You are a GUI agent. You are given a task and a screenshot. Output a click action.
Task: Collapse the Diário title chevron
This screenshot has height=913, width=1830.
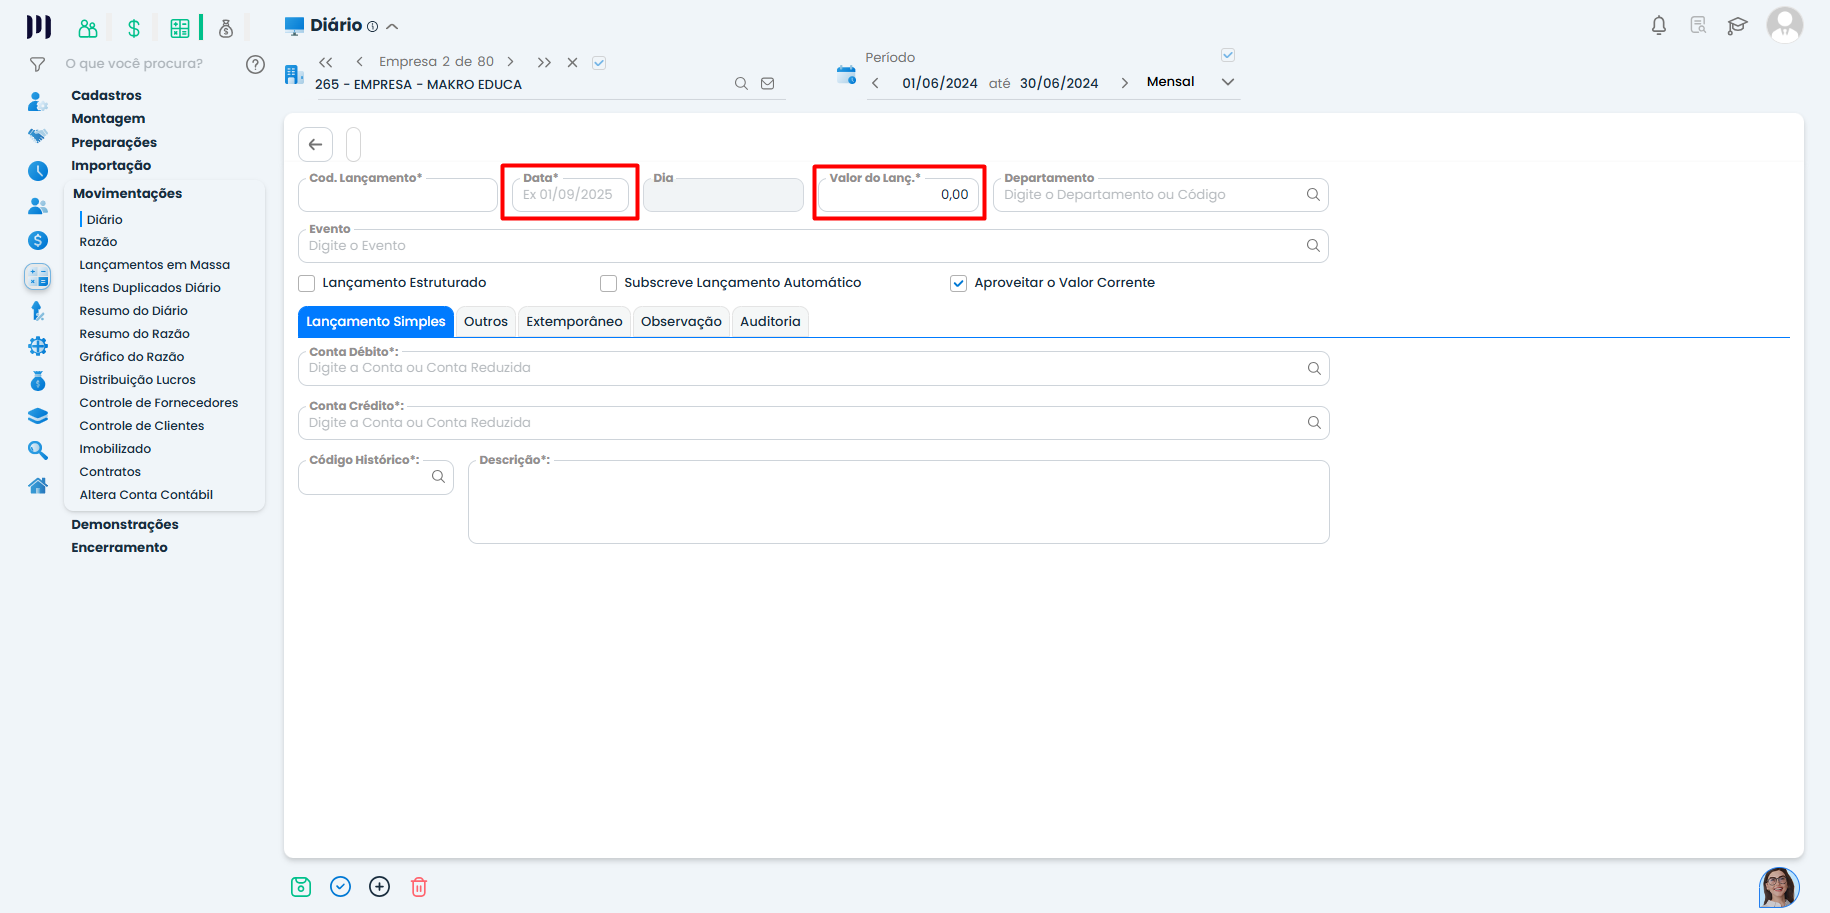coord(392,27)
